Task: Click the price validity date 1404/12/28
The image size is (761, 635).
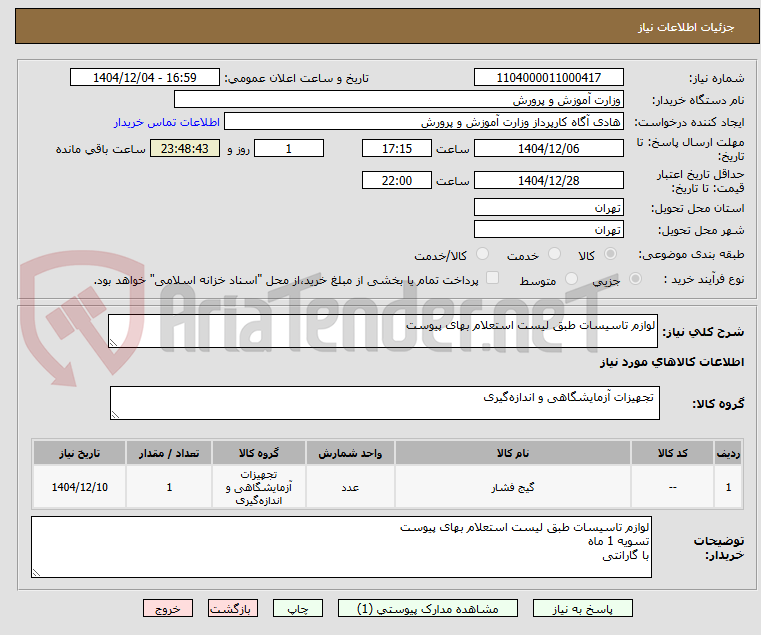Action: [548, 181]
